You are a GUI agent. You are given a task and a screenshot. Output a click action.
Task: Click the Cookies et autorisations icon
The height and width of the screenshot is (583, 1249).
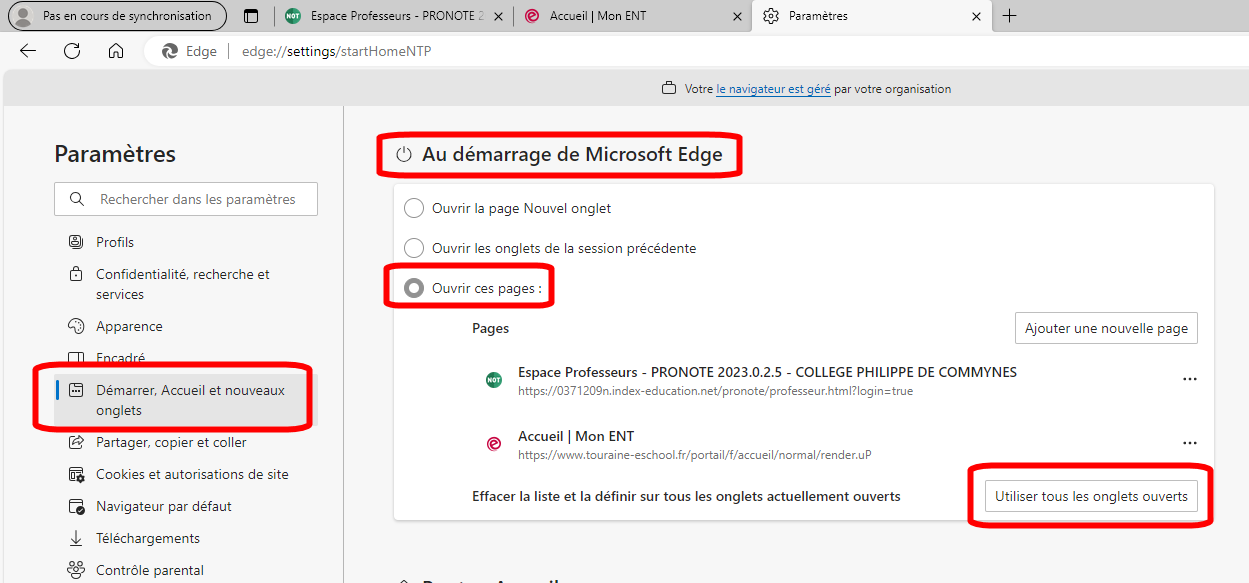pos(76,474)
